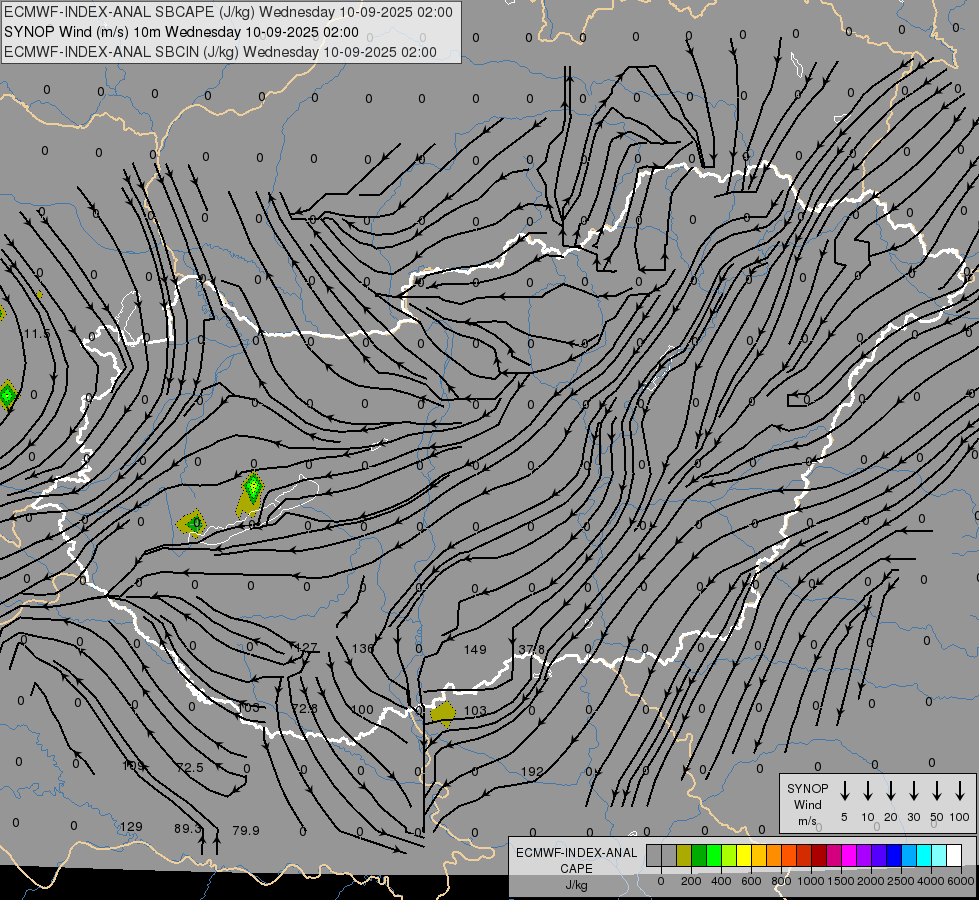Click the 37.8 value on the map
Viewport: 979px width, 900px height.
pyautogui.click(x=532, y=650)
